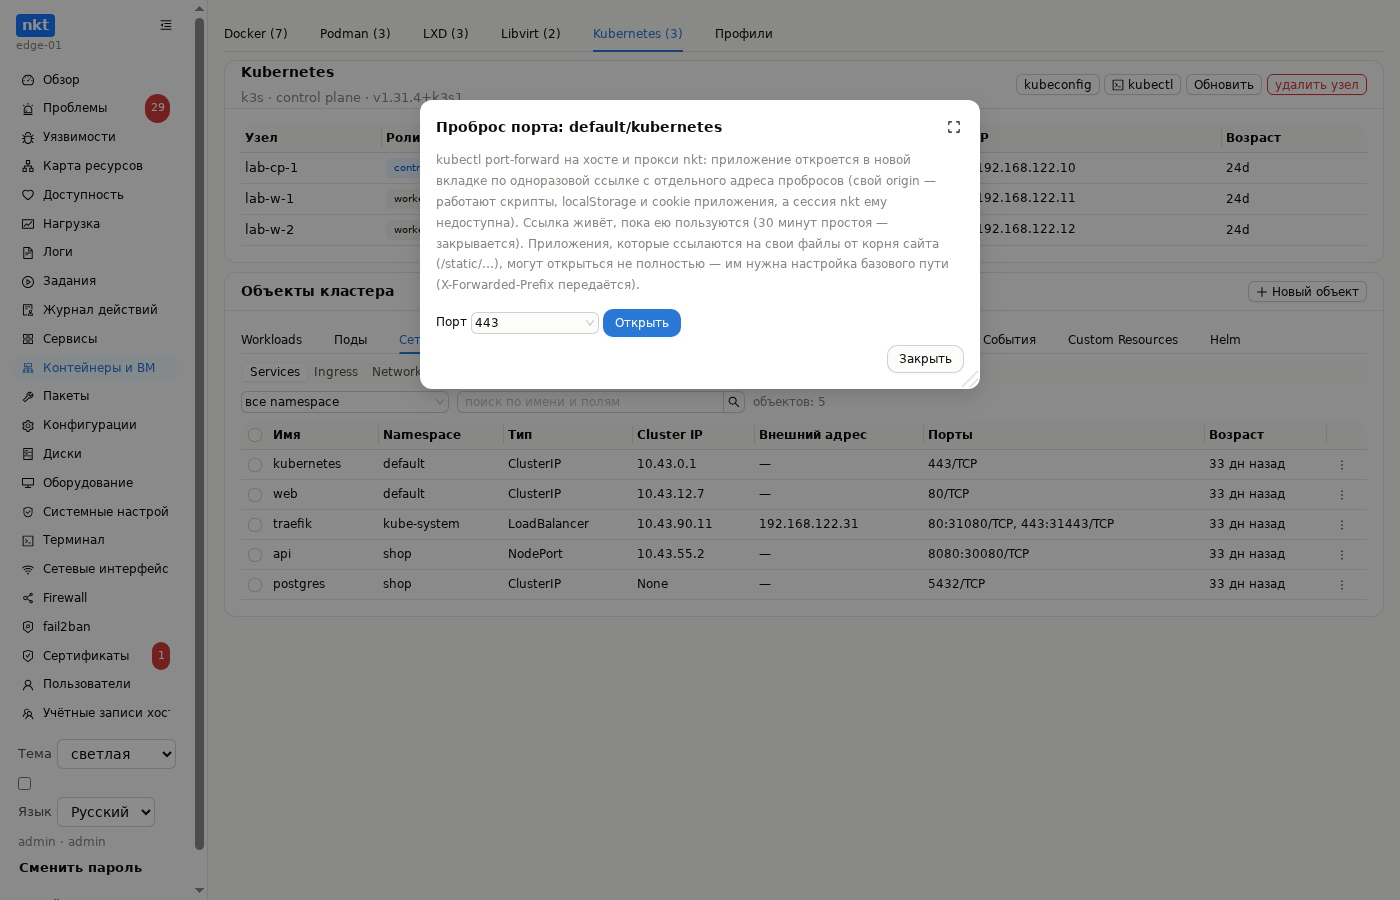The image size is (1400, 900).
Task: Open Логи file icon in sidebar
Action: click(28, 252)
